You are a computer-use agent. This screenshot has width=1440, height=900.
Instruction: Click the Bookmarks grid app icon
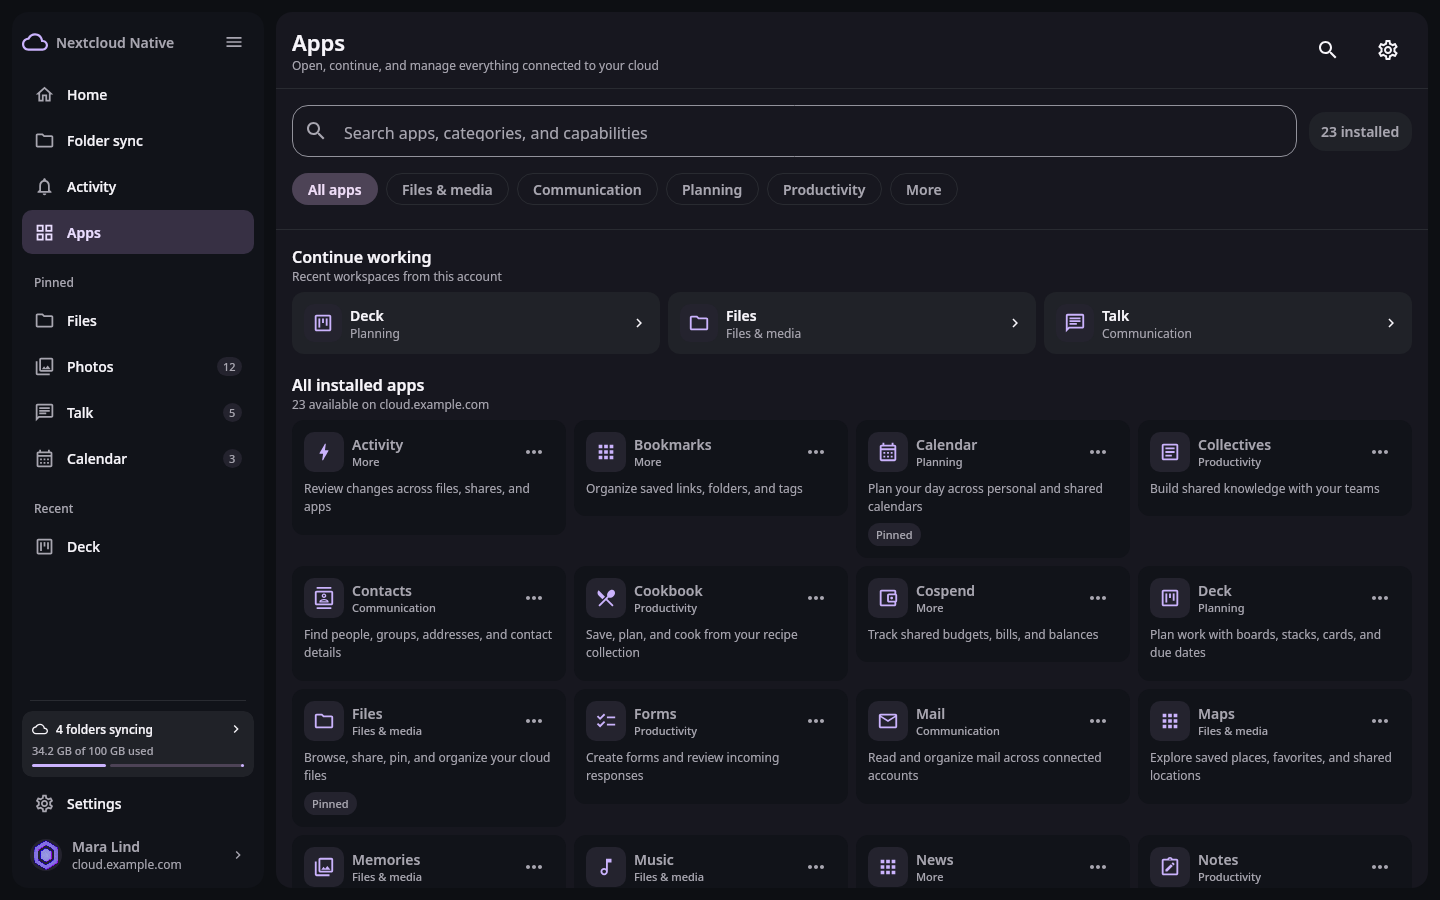[x=606, y=452]
